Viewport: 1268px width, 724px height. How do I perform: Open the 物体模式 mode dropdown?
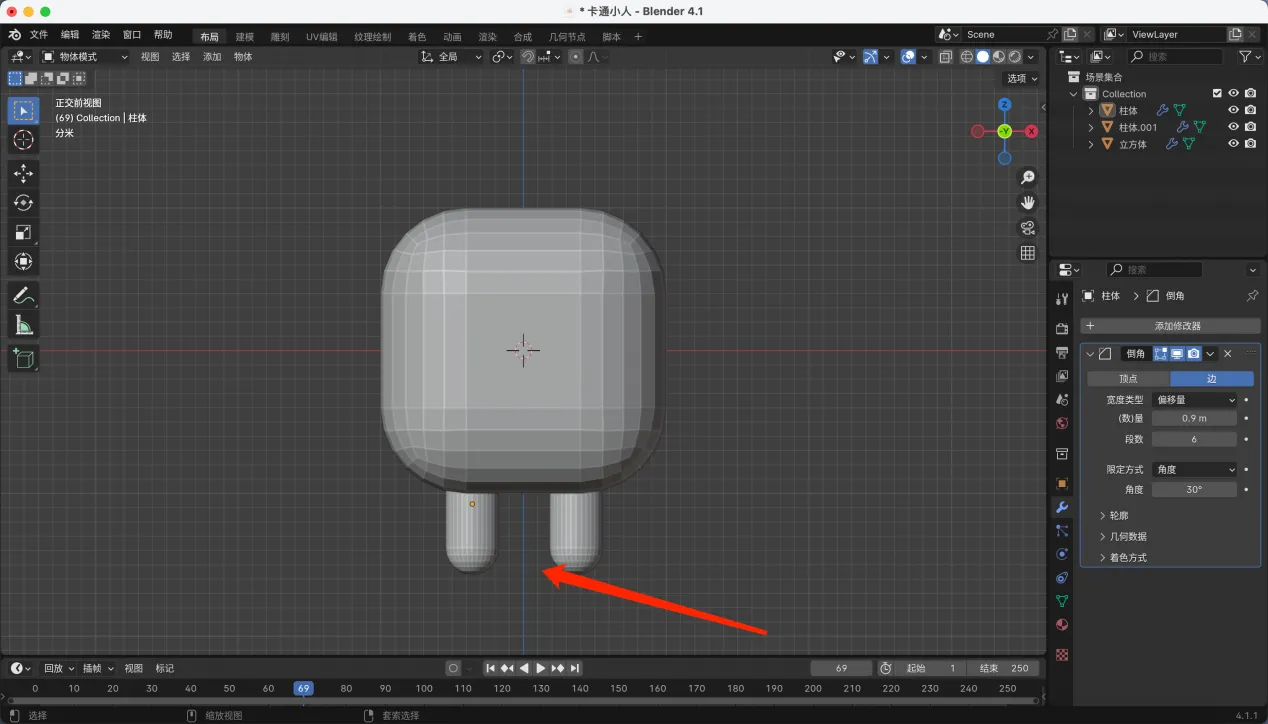pos(85,57)
